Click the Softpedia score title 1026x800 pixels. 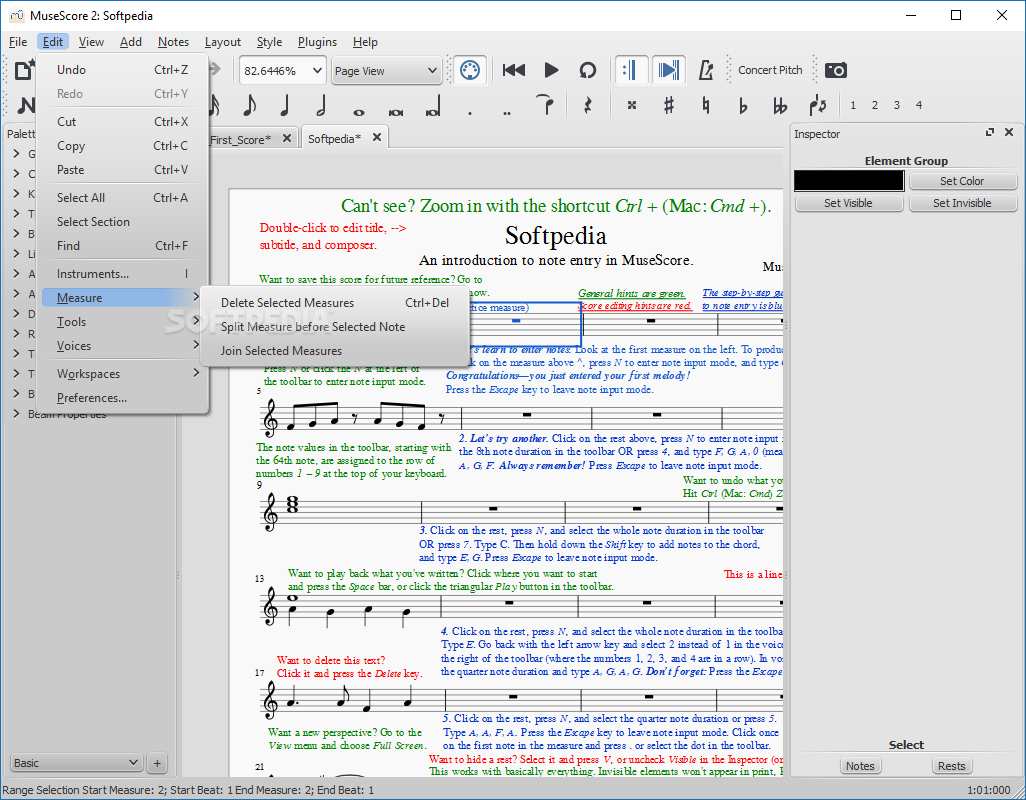click(556, 235)
